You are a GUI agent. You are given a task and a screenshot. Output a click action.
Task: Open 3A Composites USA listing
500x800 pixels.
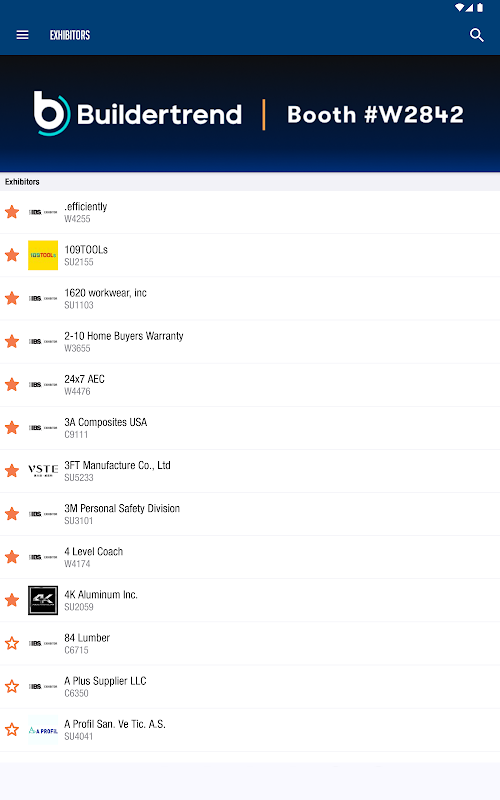click(250, 428)
